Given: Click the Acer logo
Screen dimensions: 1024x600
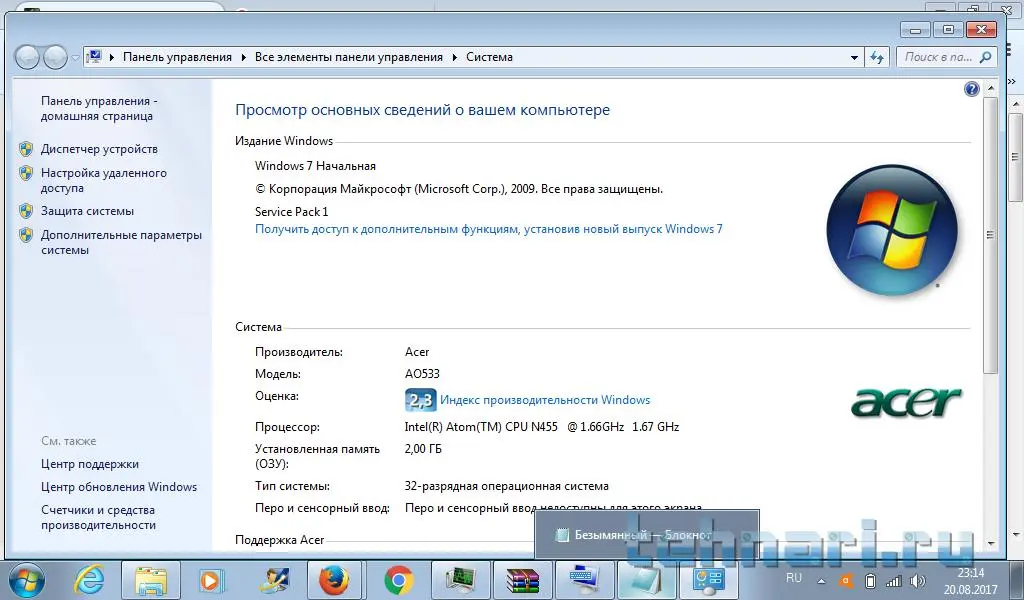Looking at the screenshot, I should 906,402.
